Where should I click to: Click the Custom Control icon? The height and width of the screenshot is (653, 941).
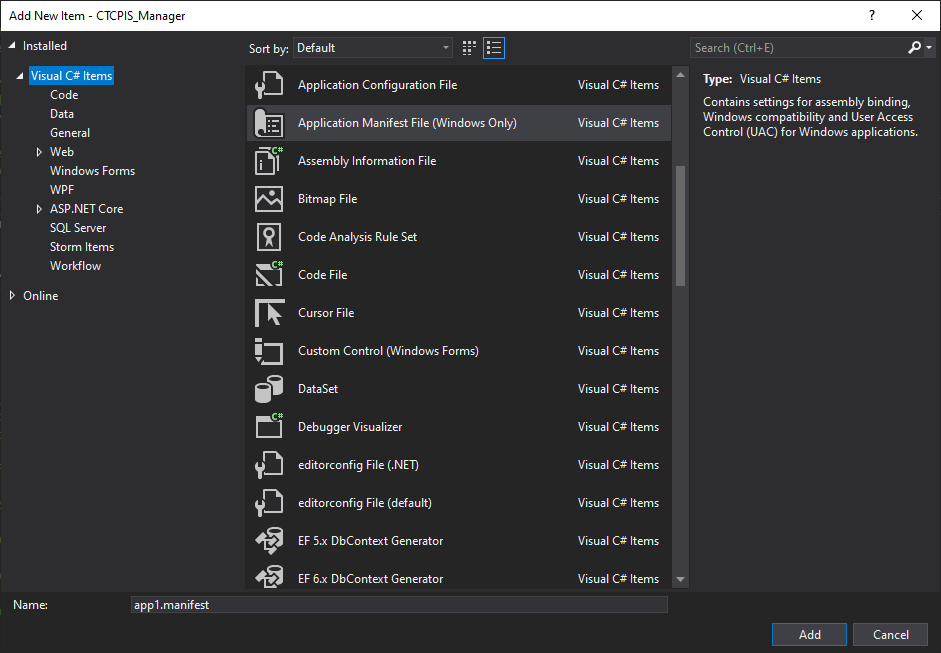[x=269, y=351]
